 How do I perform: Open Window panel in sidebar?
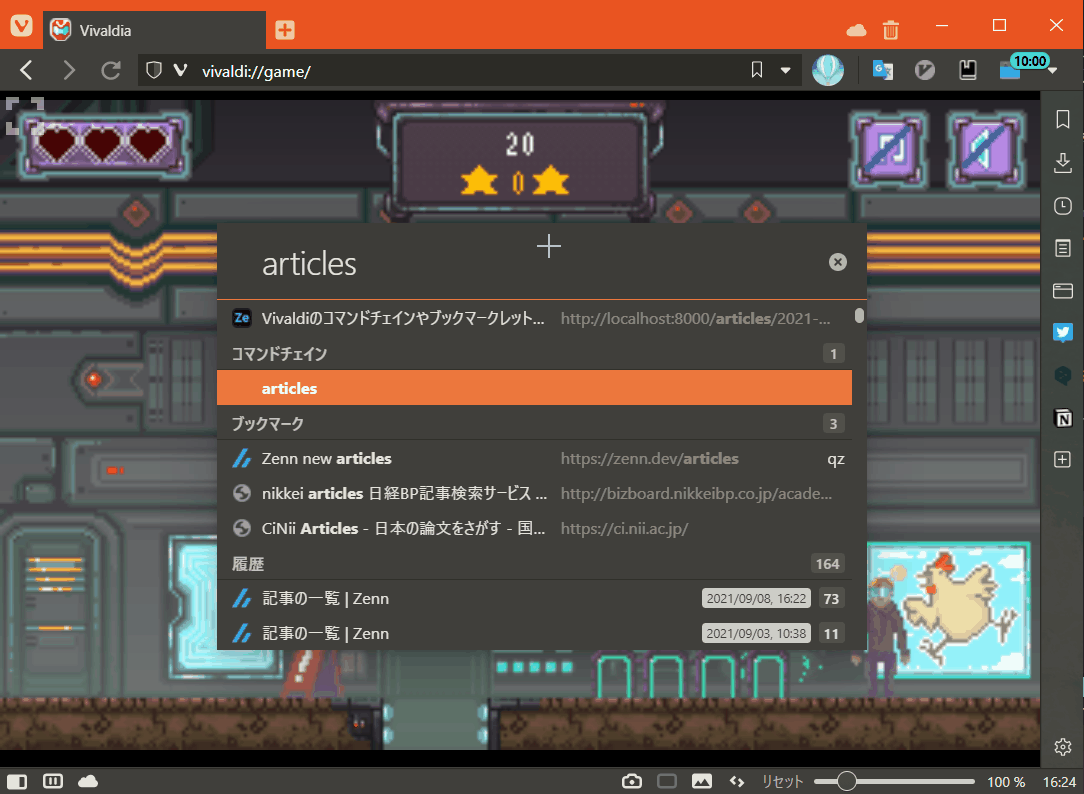(x=1063, y=291)
